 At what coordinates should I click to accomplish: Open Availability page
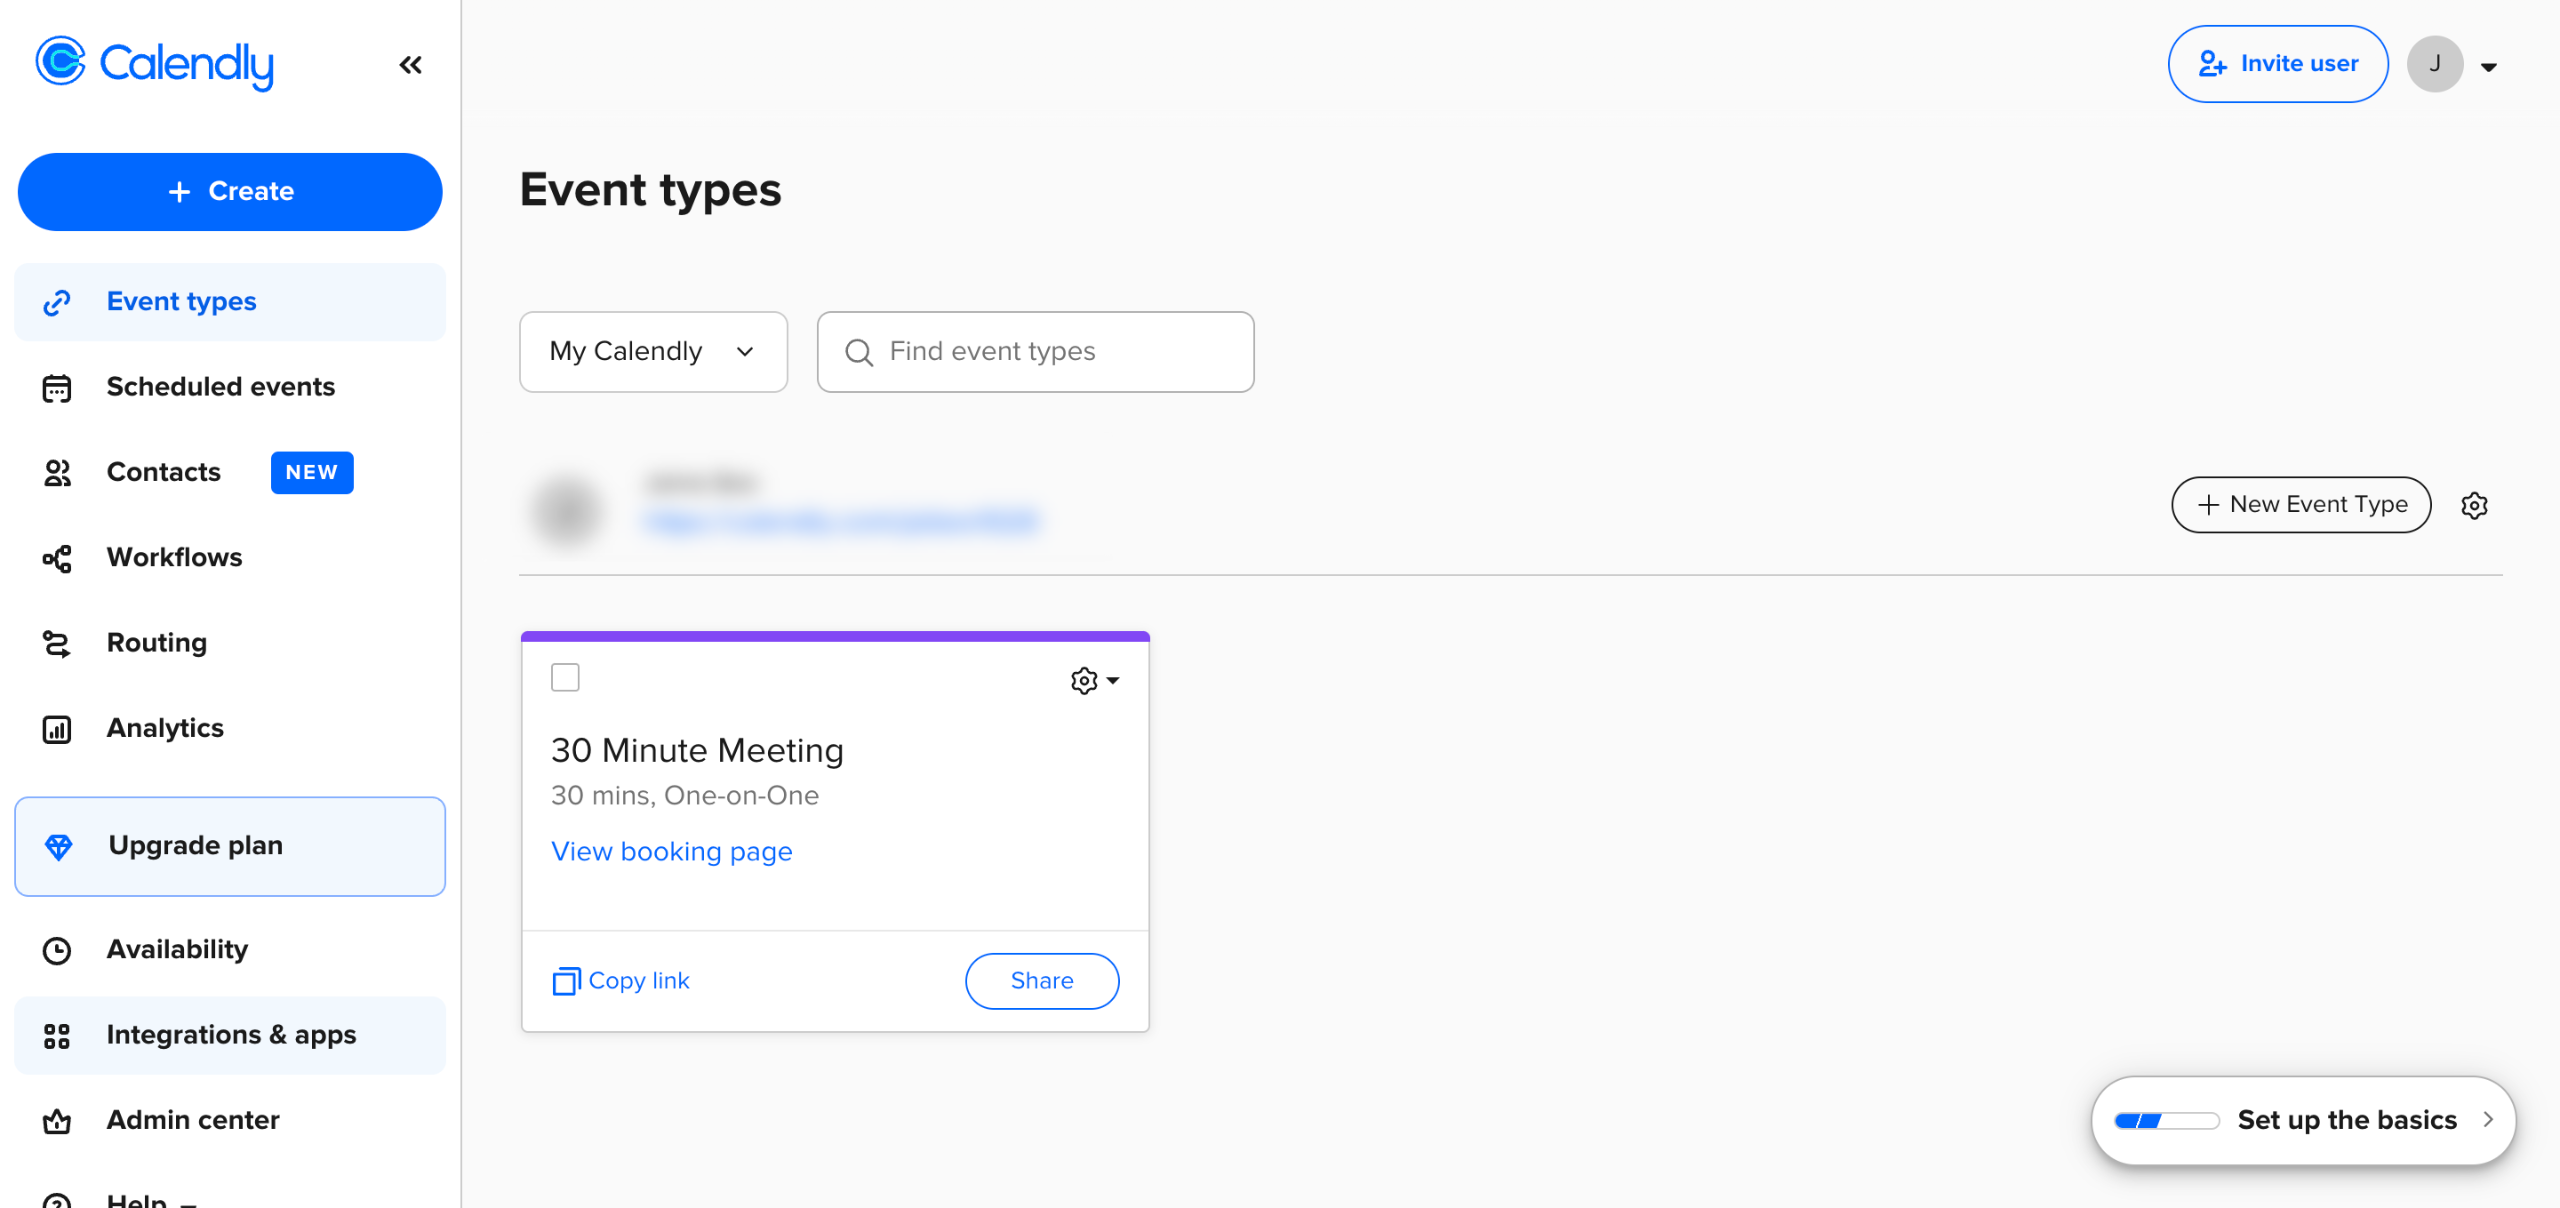point(177,949)
